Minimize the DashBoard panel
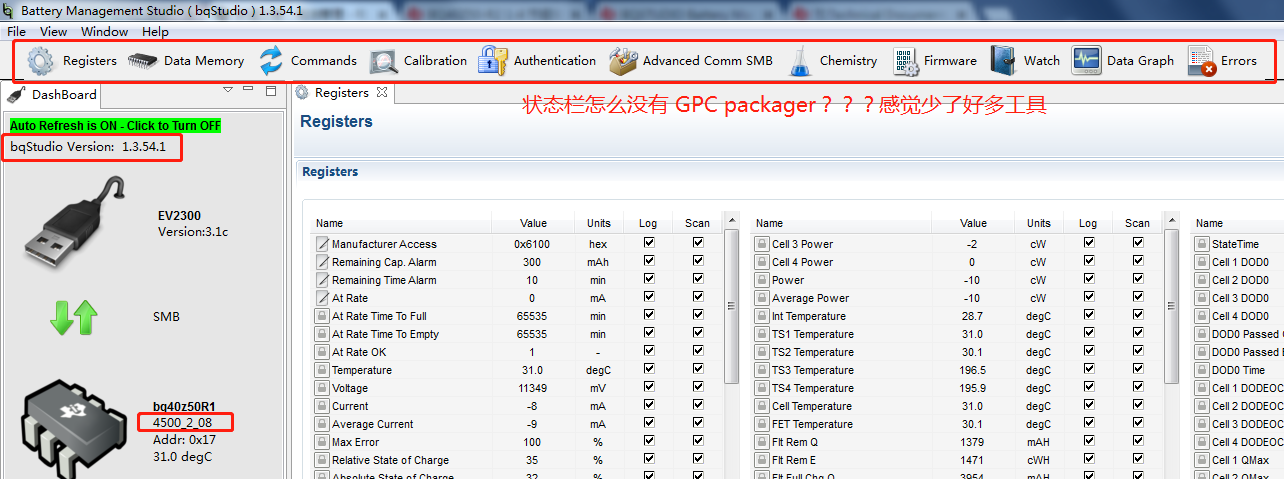Screen dimensions: 1284x479 coord(249,91)
